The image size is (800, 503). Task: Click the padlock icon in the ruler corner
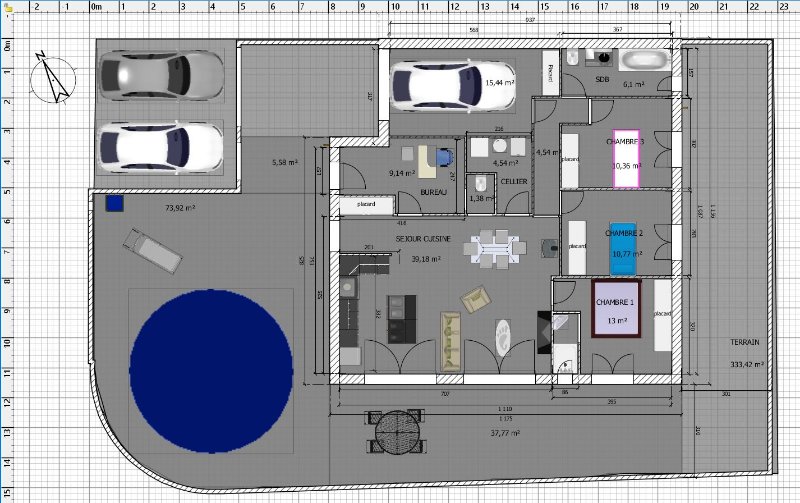(x=6, y=6)
